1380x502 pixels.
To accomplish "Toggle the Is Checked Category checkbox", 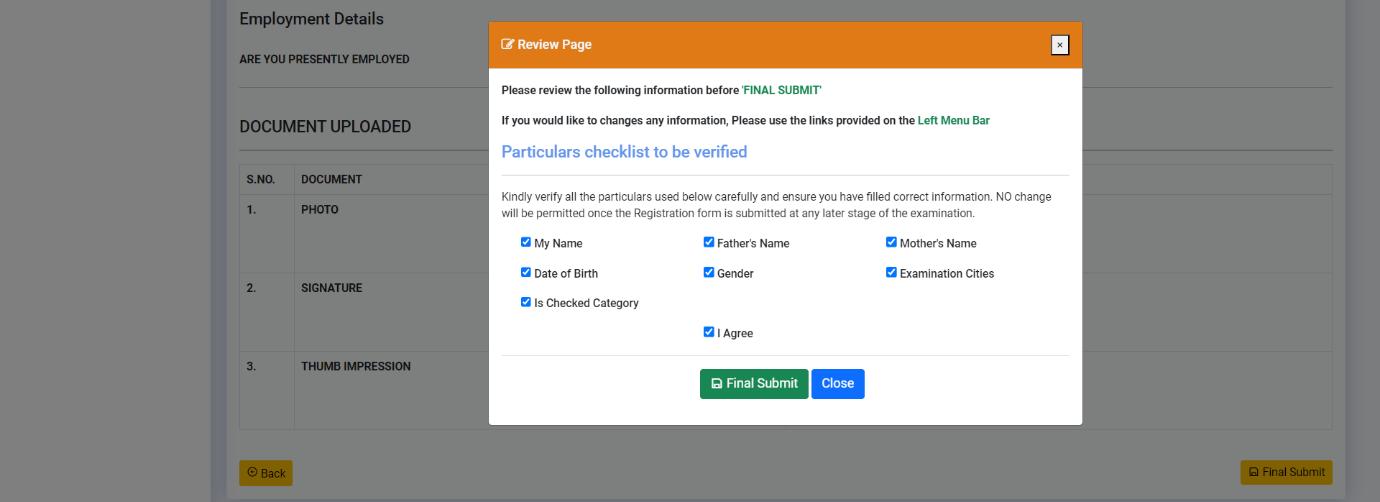I will coord(526,302).
